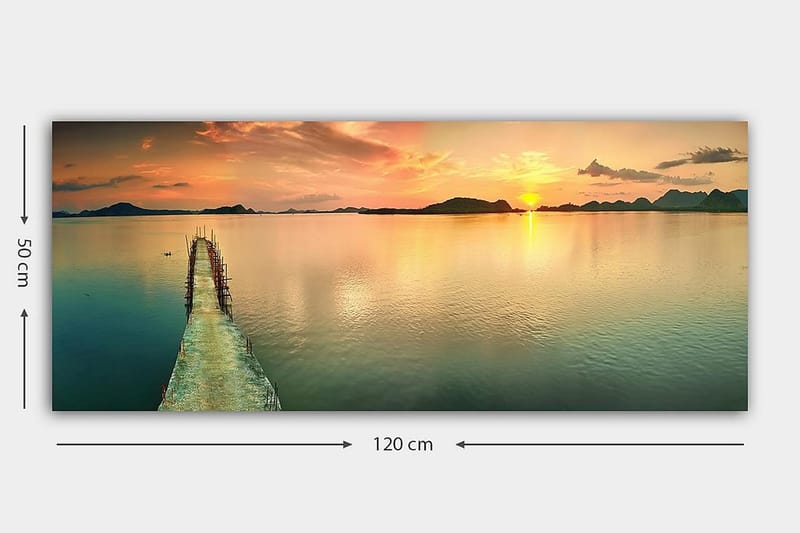Select the 120 cm width label
Viewport: 800px width, 533px height.
coord(403,444)
